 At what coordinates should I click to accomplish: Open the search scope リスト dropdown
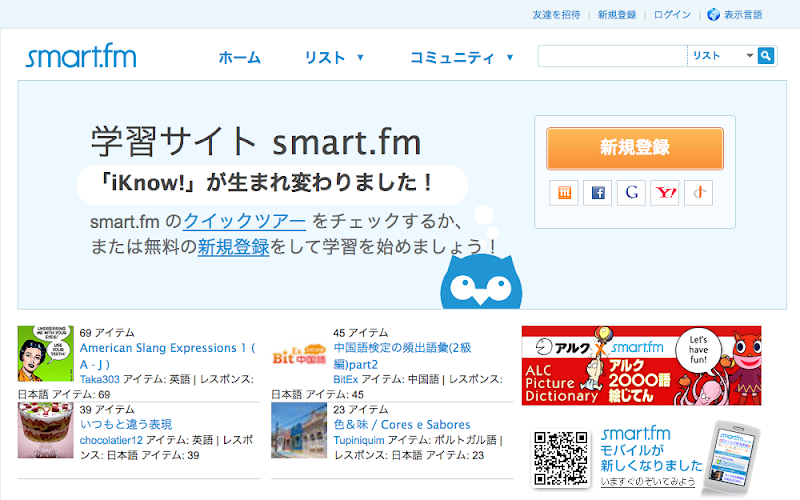click(x=722, y=56)
